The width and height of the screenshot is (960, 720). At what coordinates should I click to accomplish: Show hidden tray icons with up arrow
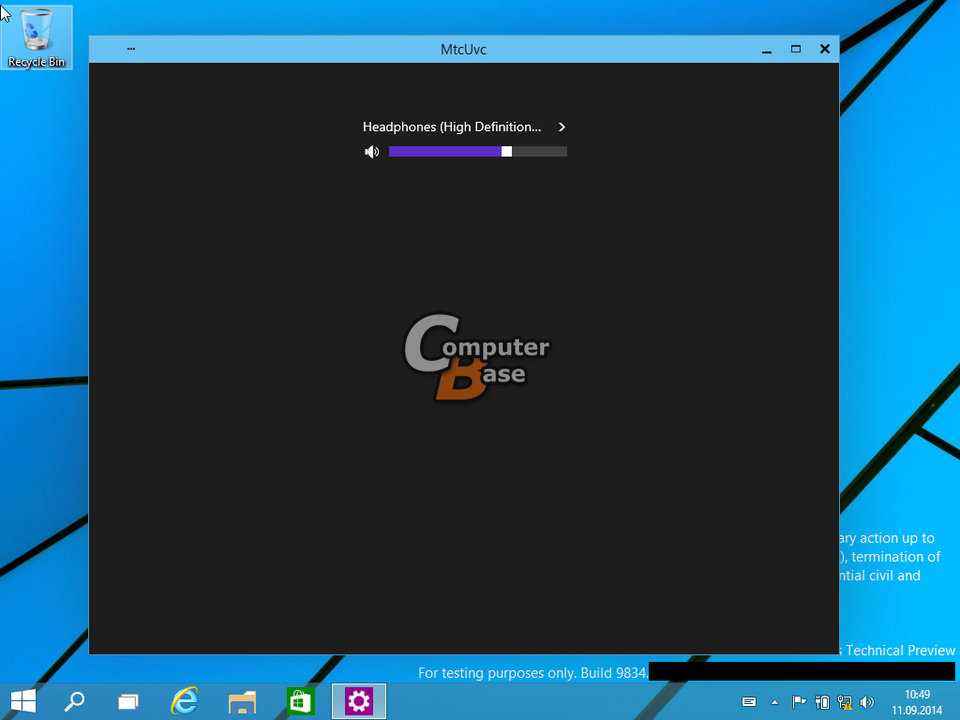coord(774,702)
